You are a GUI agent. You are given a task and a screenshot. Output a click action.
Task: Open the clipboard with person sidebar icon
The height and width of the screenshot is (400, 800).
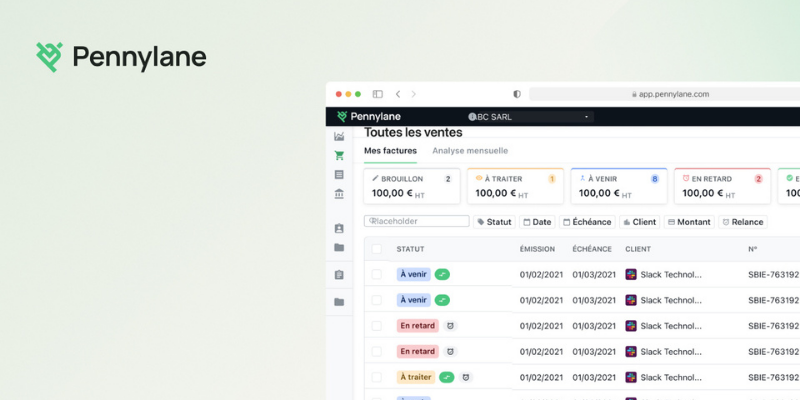click(x=339, y=228)
